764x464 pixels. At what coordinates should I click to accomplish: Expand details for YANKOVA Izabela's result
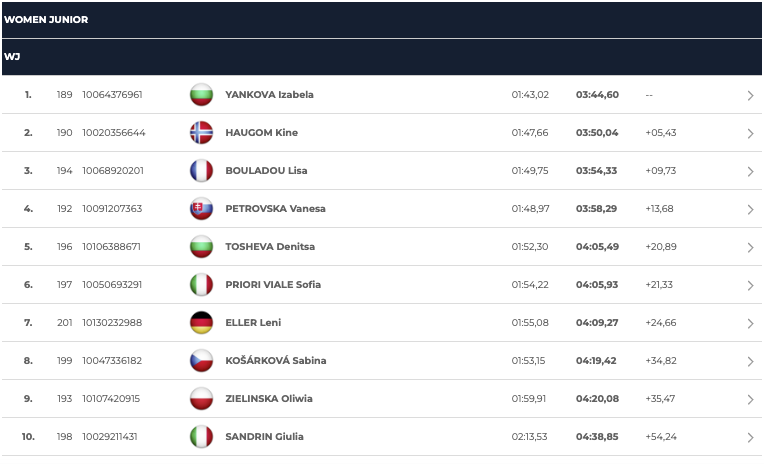(750, 96)
